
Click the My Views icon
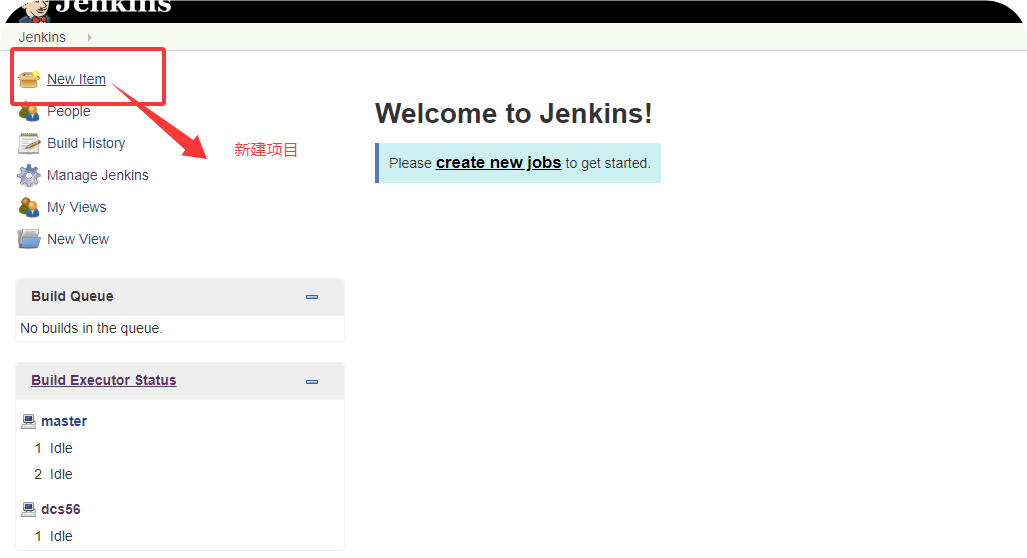29,208
